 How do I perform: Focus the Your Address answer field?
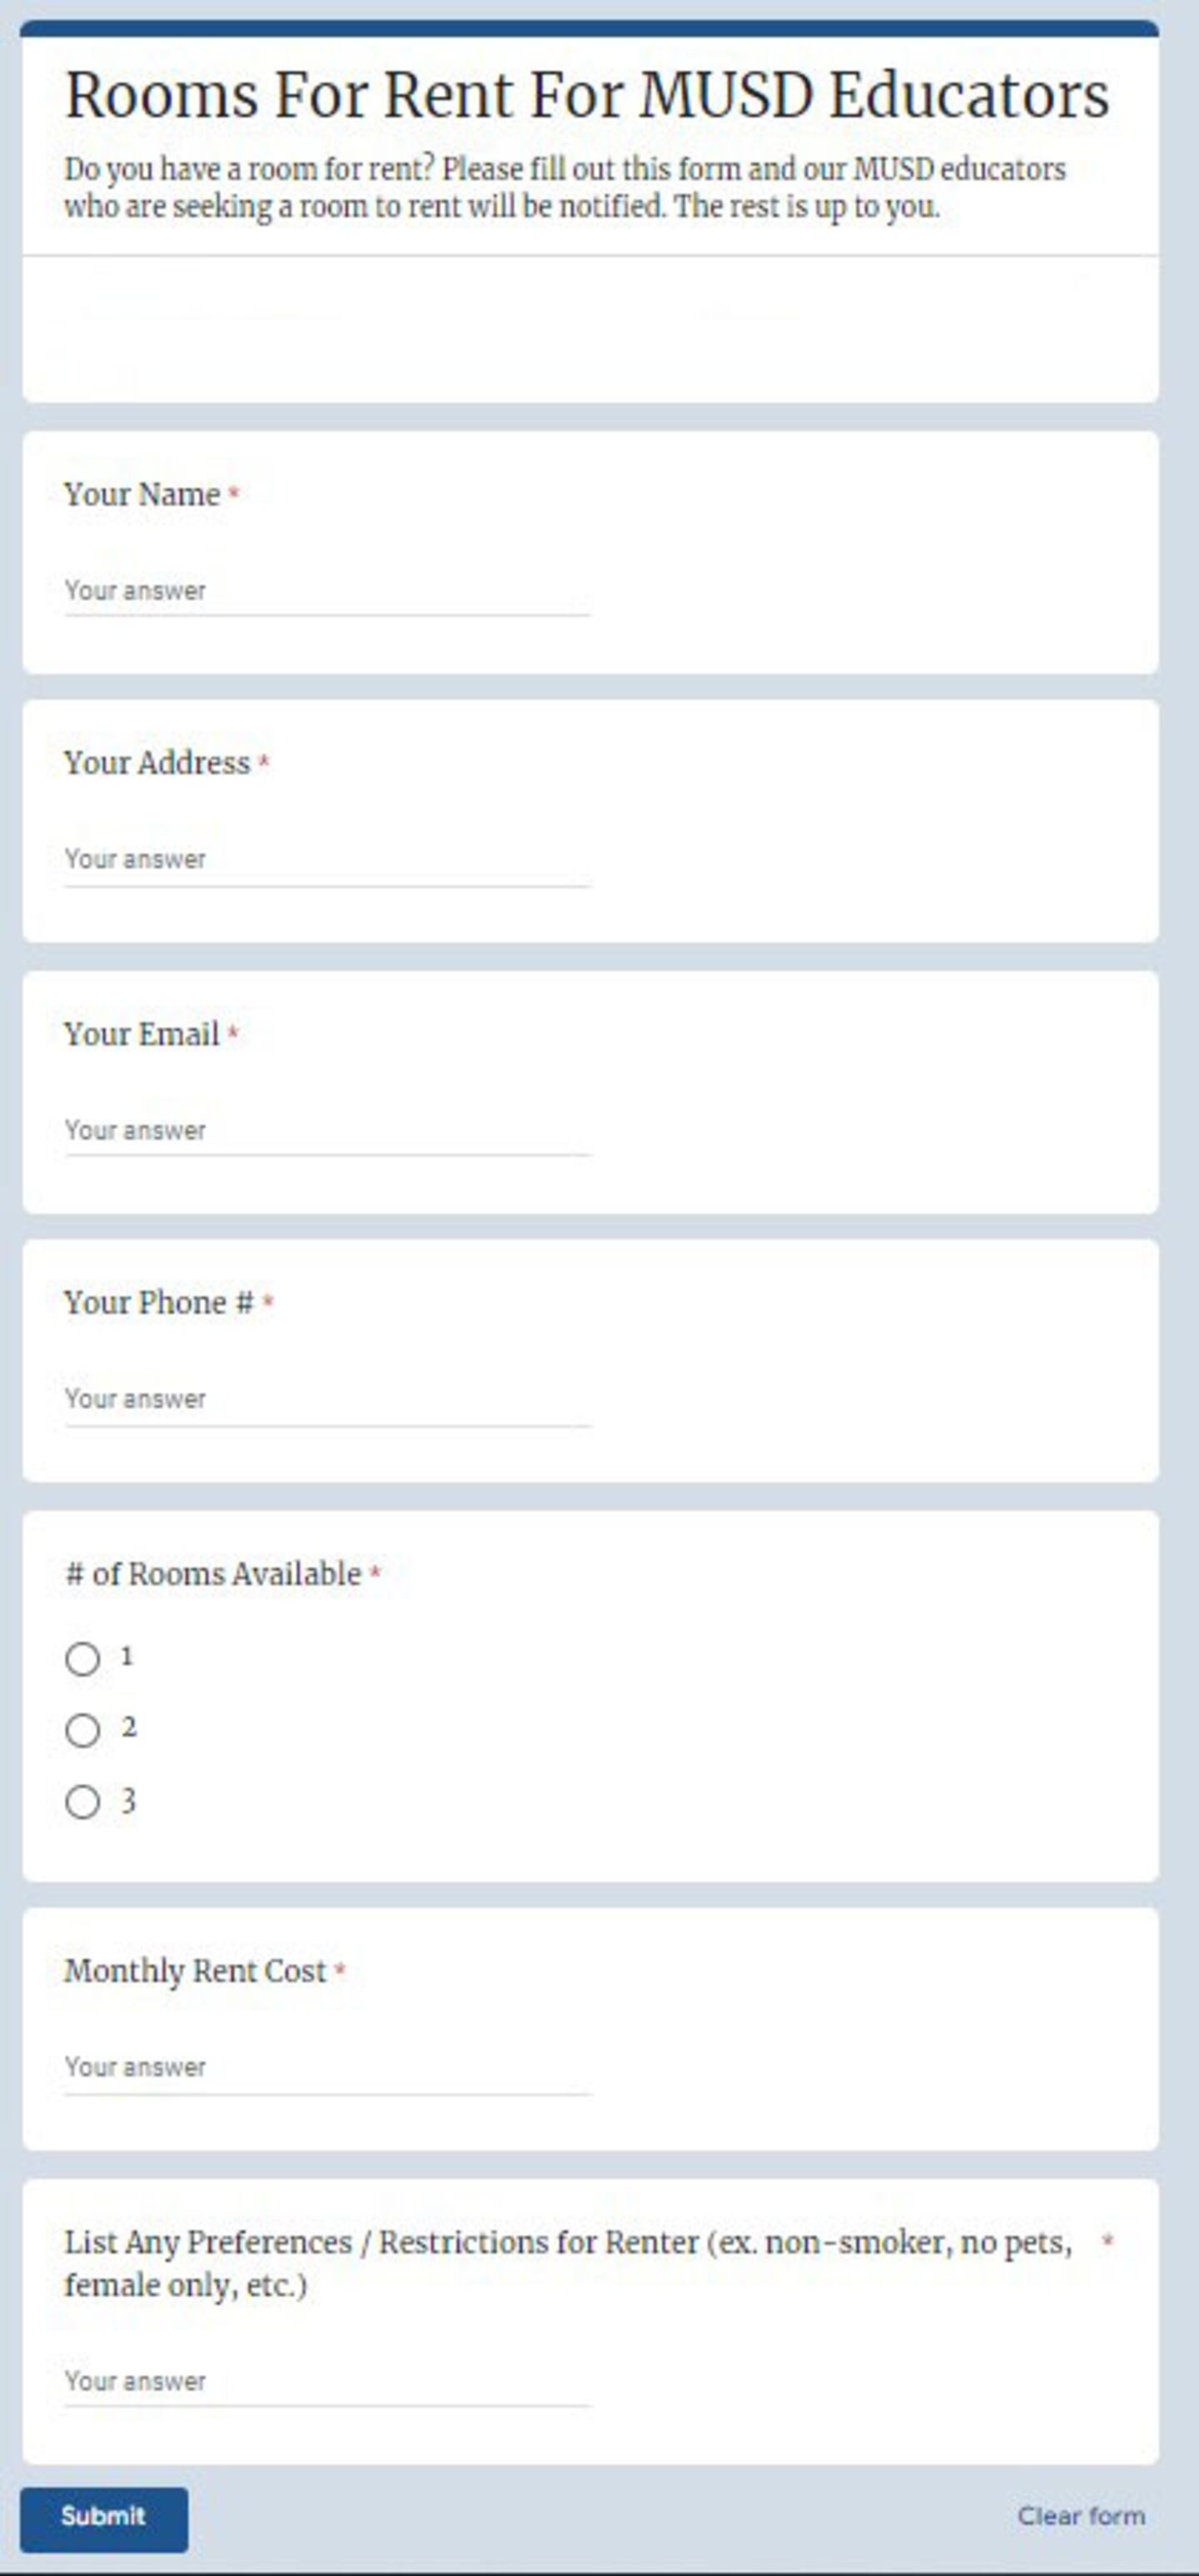point(326,860)
